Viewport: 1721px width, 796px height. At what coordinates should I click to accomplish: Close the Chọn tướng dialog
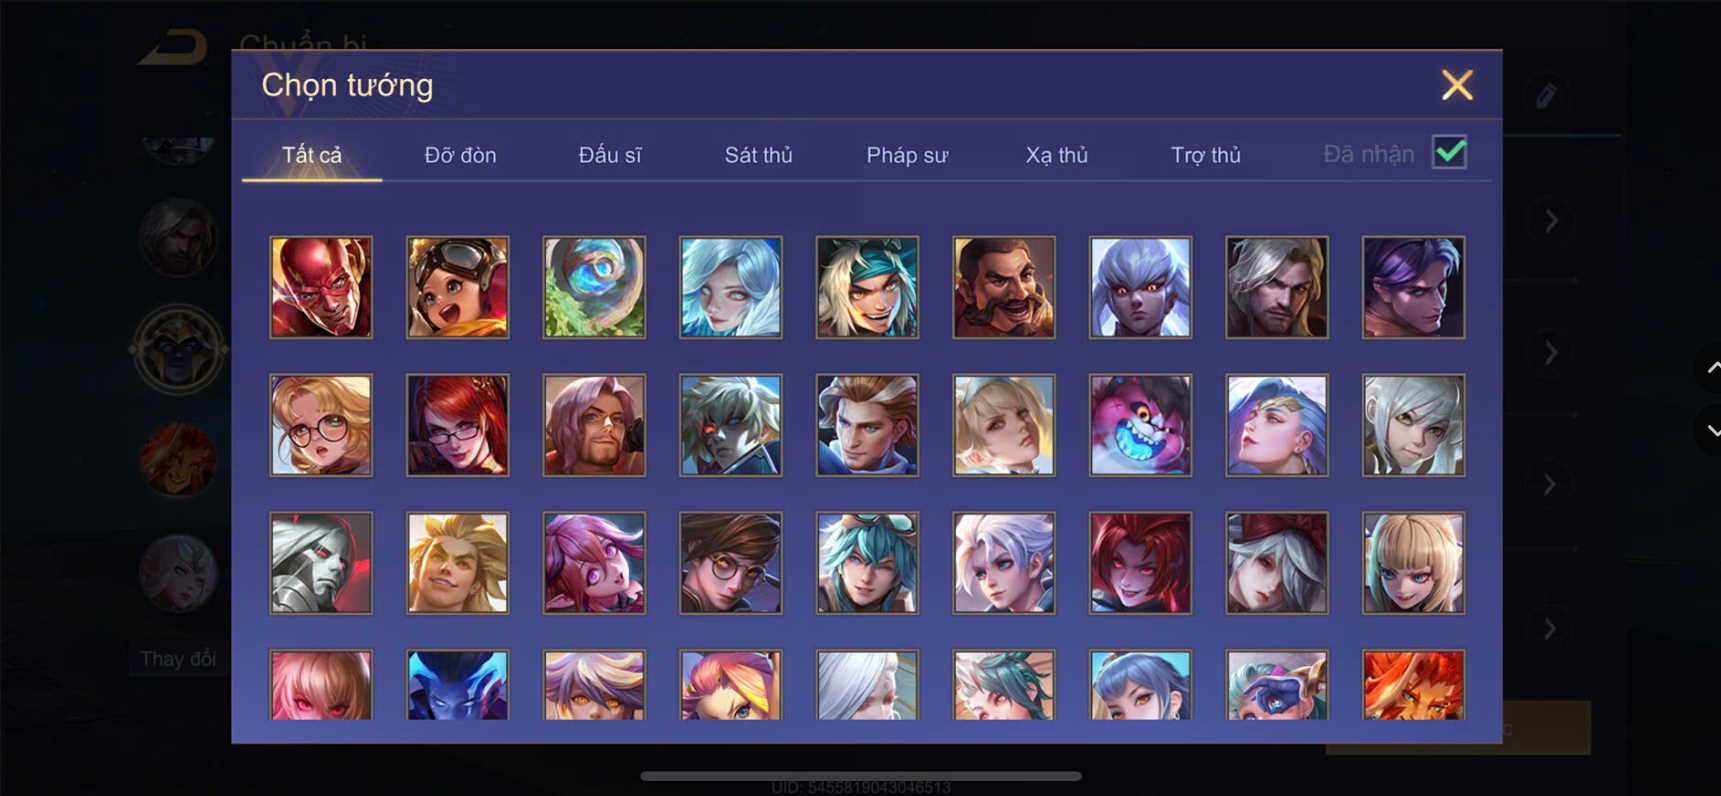click(1457, 85)
